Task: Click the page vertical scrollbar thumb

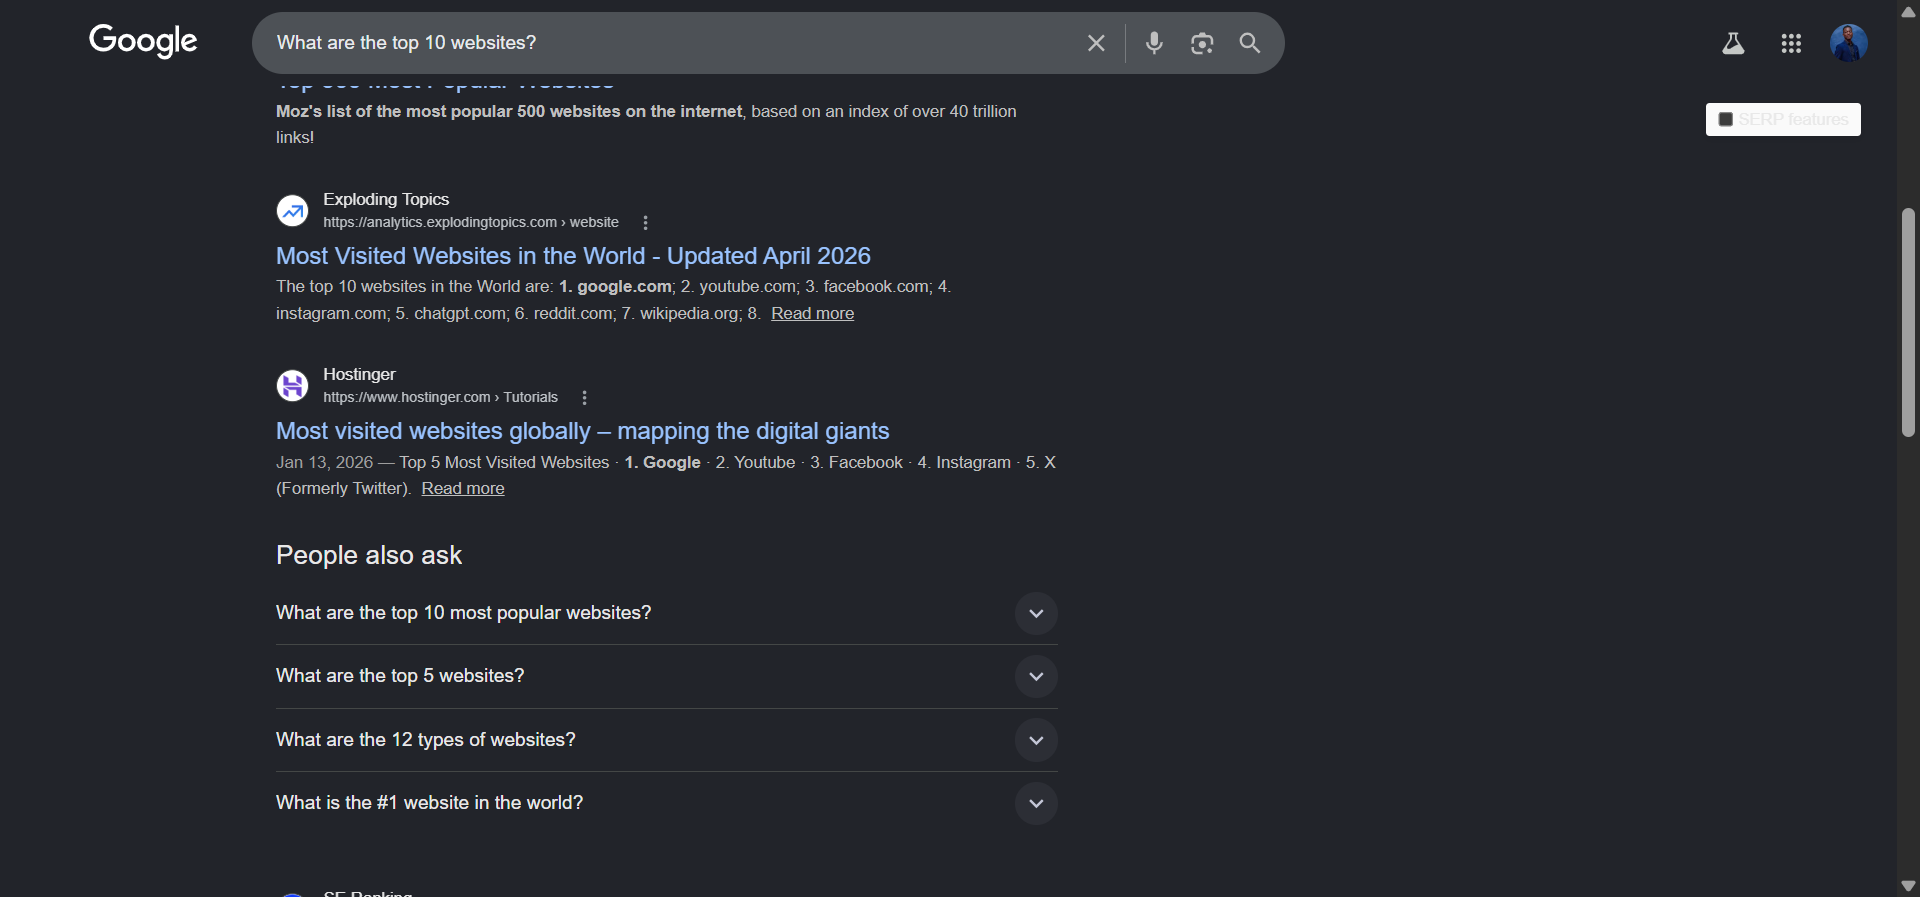Action: 1908,322
